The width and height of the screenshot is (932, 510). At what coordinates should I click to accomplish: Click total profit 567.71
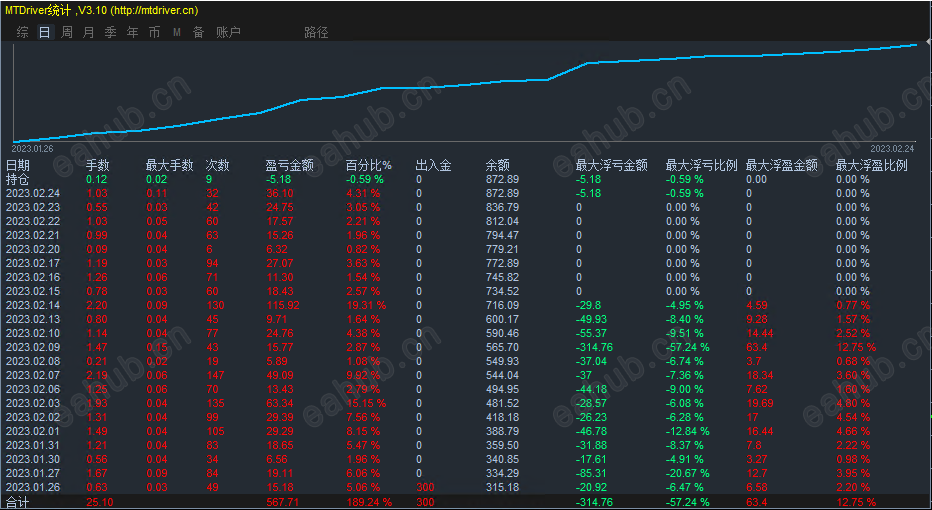(283, 502)
